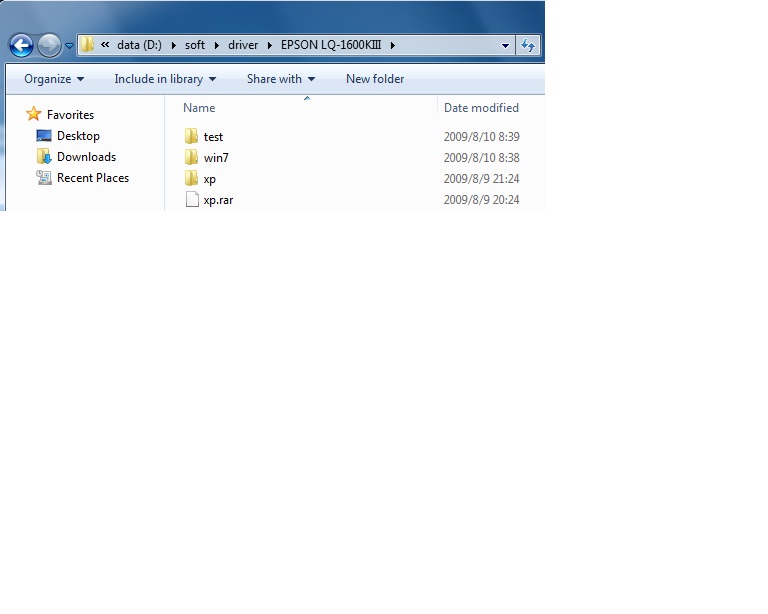Navigate to data (D:) breadcrumb
This screenshot has height=614, width=768.
pos(139,45)
